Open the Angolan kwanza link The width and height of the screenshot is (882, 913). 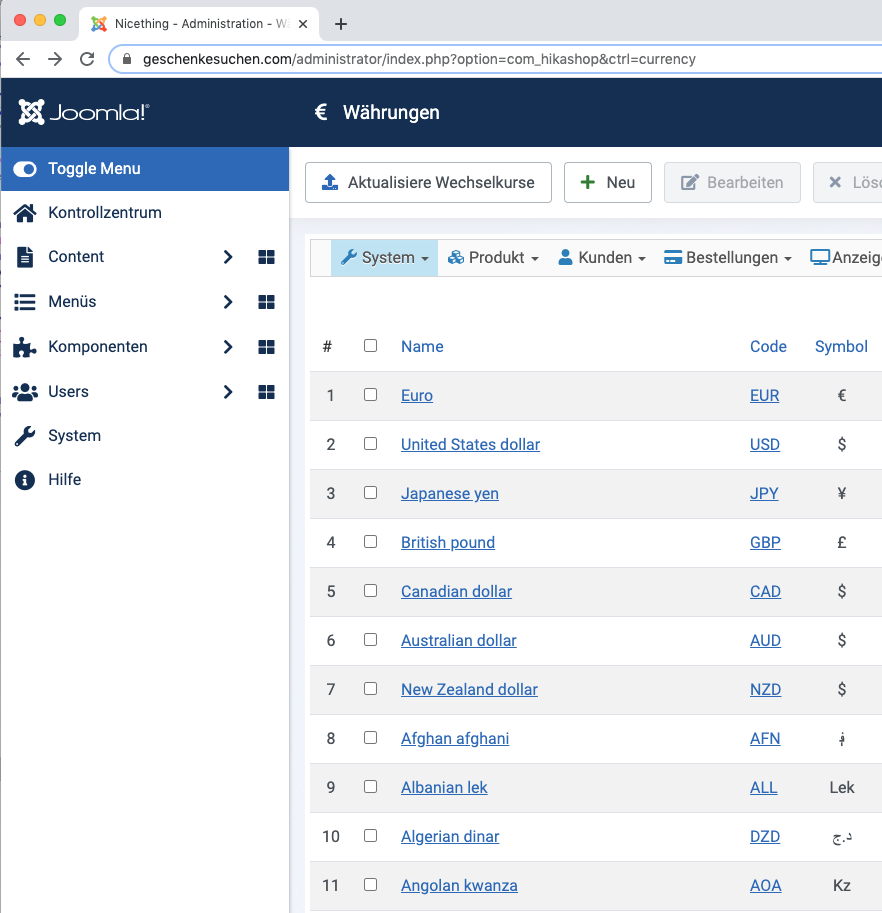459,886
